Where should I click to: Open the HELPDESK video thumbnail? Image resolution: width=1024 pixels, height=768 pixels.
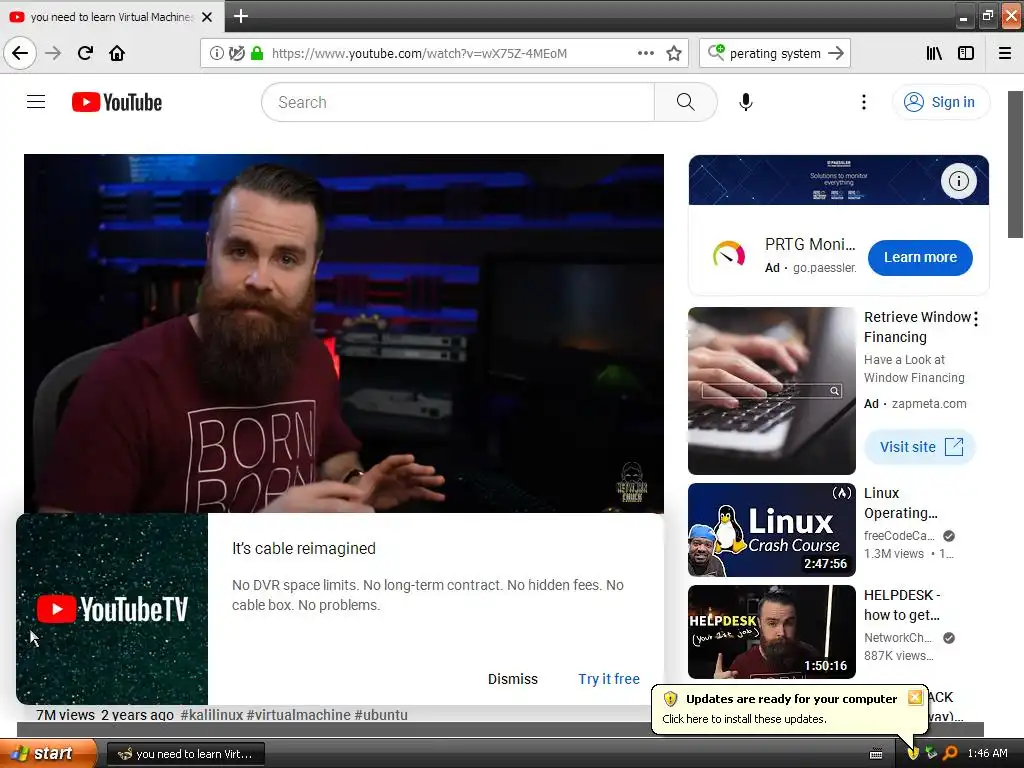[x=772, y=632]
